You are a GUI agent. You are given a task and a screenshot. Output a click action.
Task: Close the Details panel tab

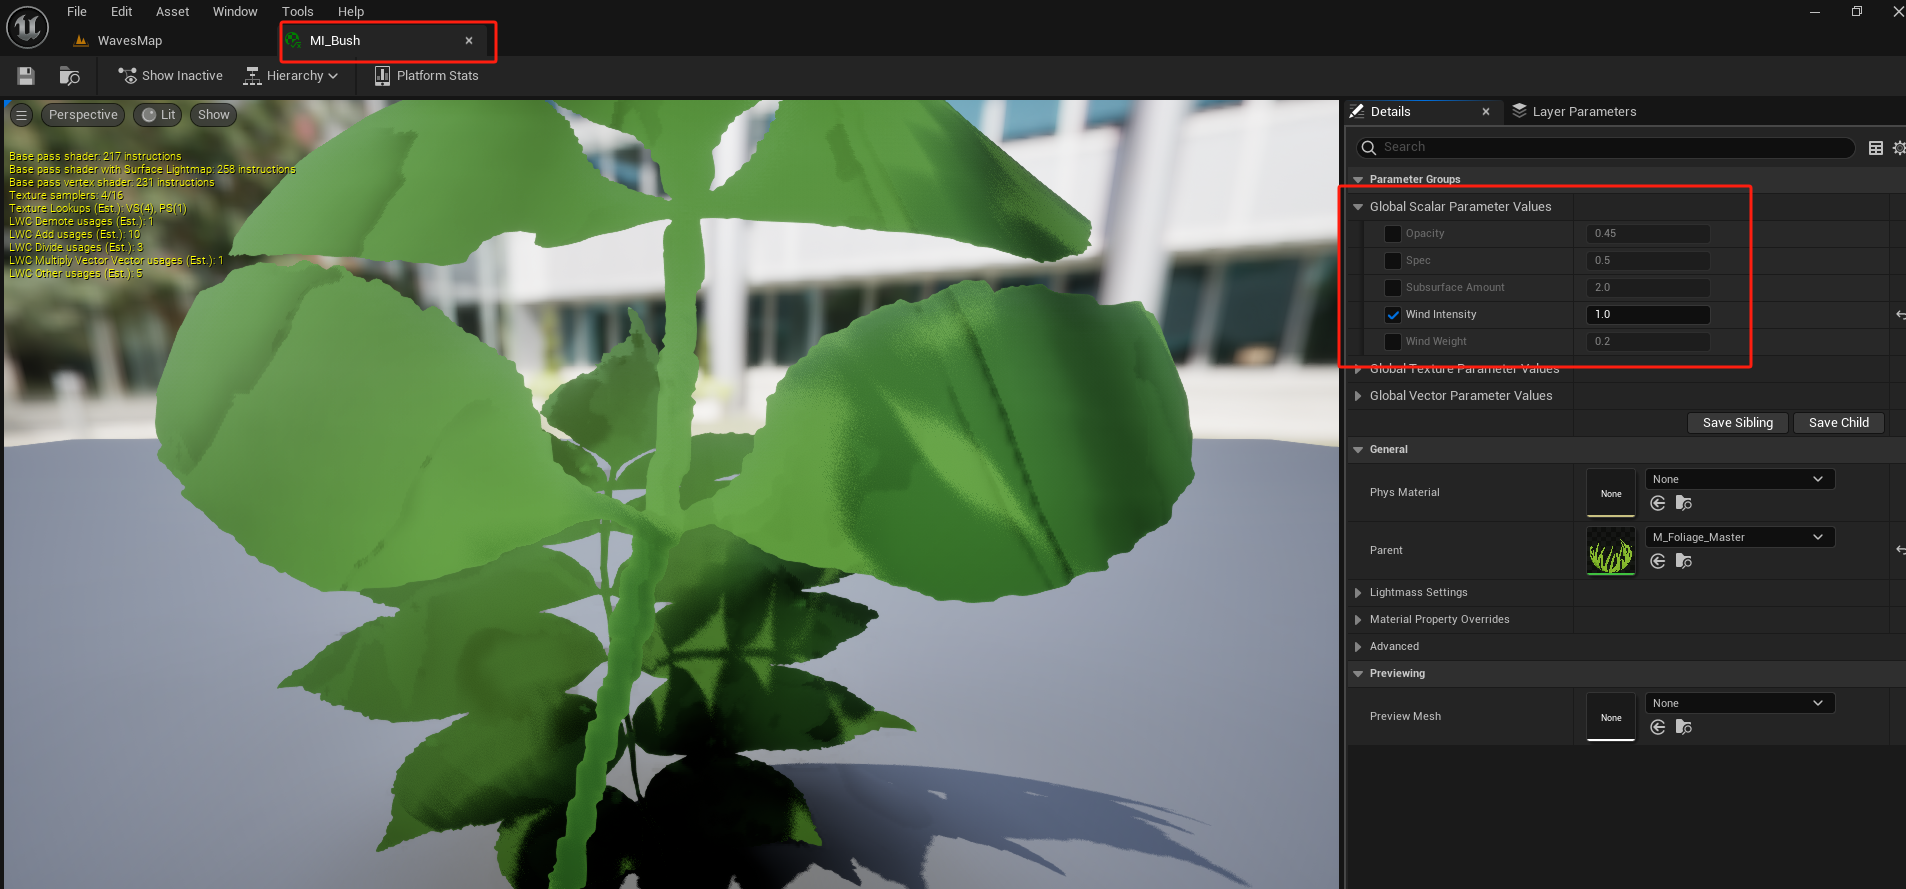pos(1485,112)
